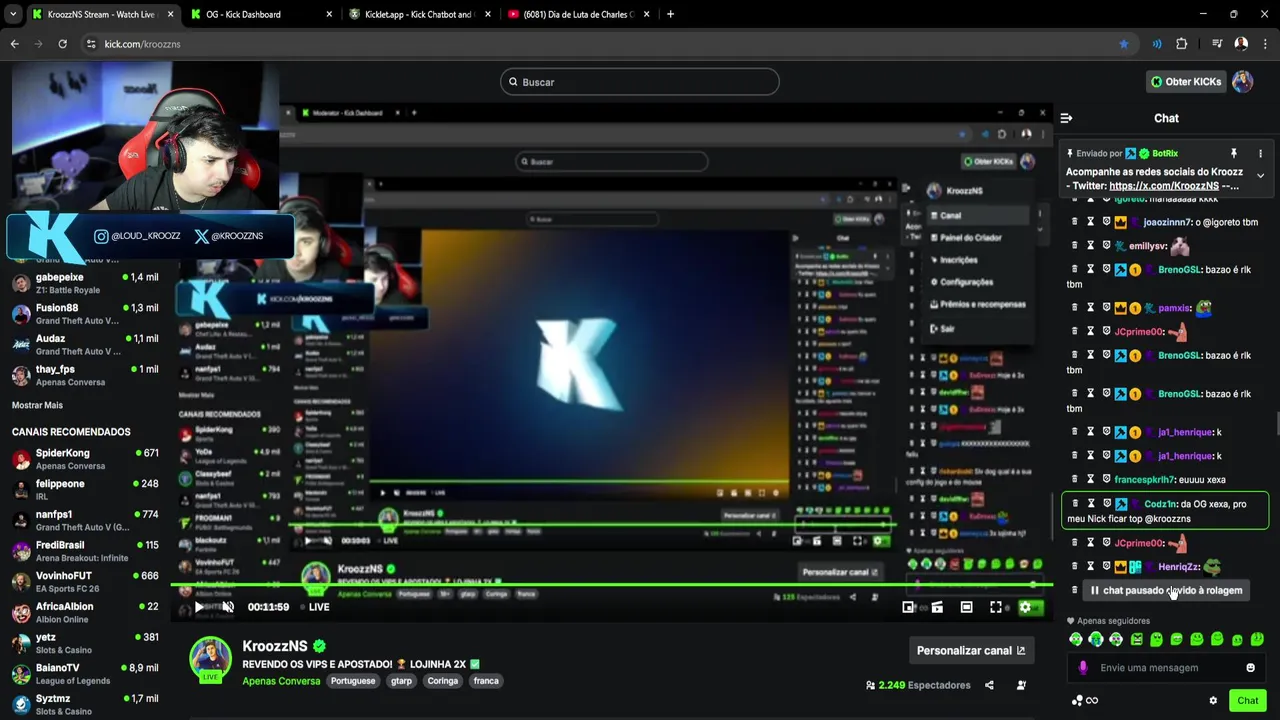Viewport: 1280px width, 720px height.
Task: Select the Coringa tag
Action: coord(442,681)
